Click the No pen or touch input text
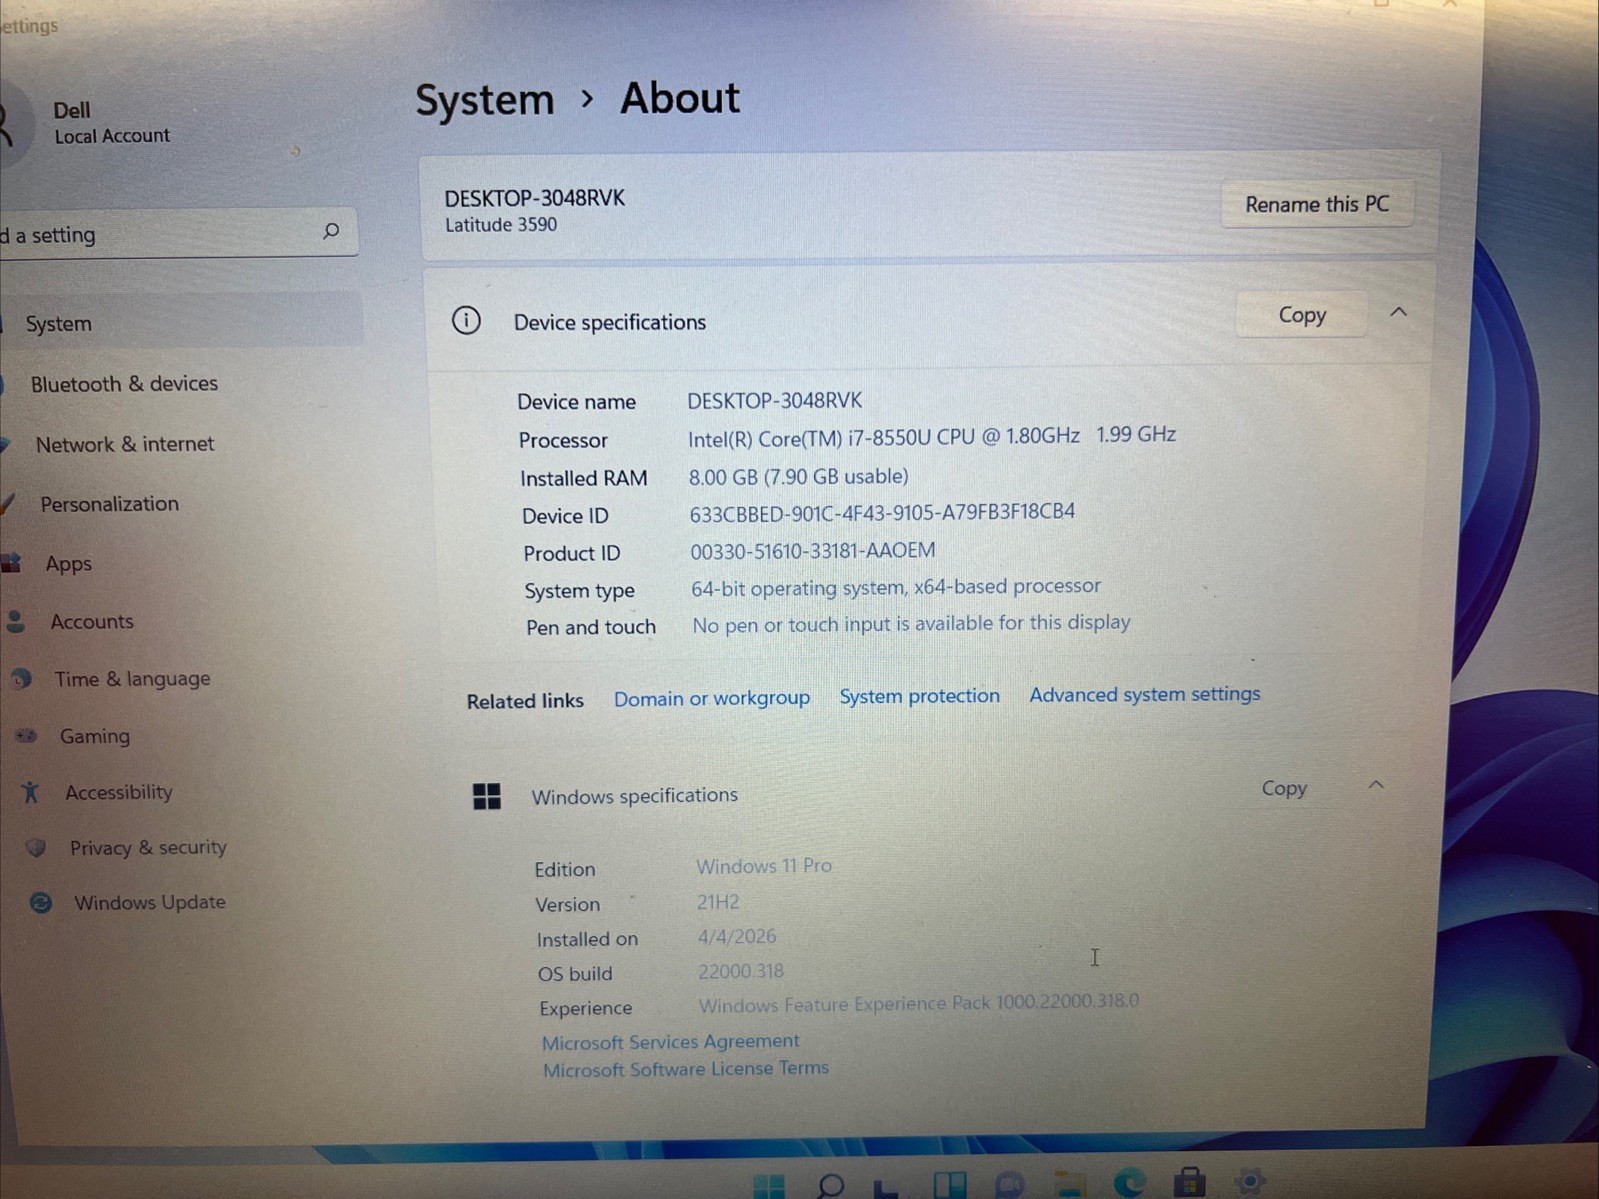 point(911,623)
